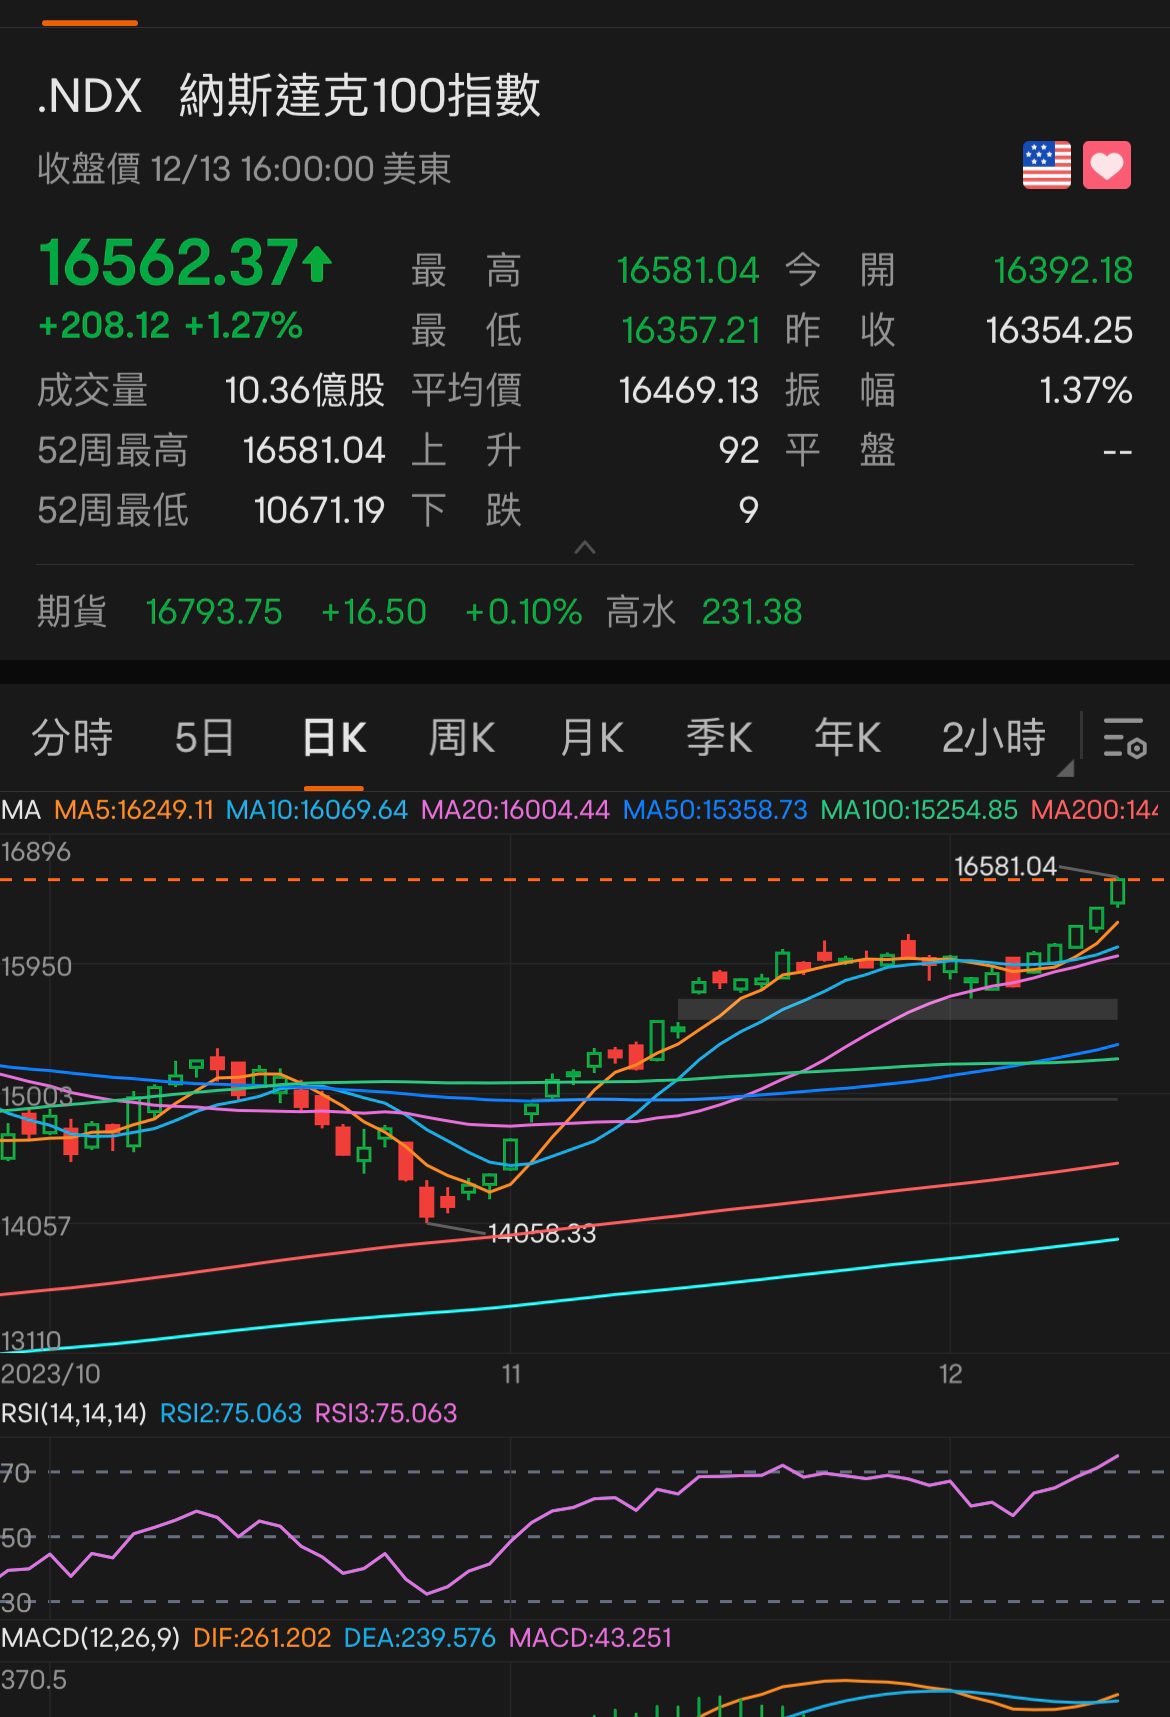Toggle the heart favorite icon
Image resolution: width=1170 pixels, height=1717 pixels.
(1106, 165)
